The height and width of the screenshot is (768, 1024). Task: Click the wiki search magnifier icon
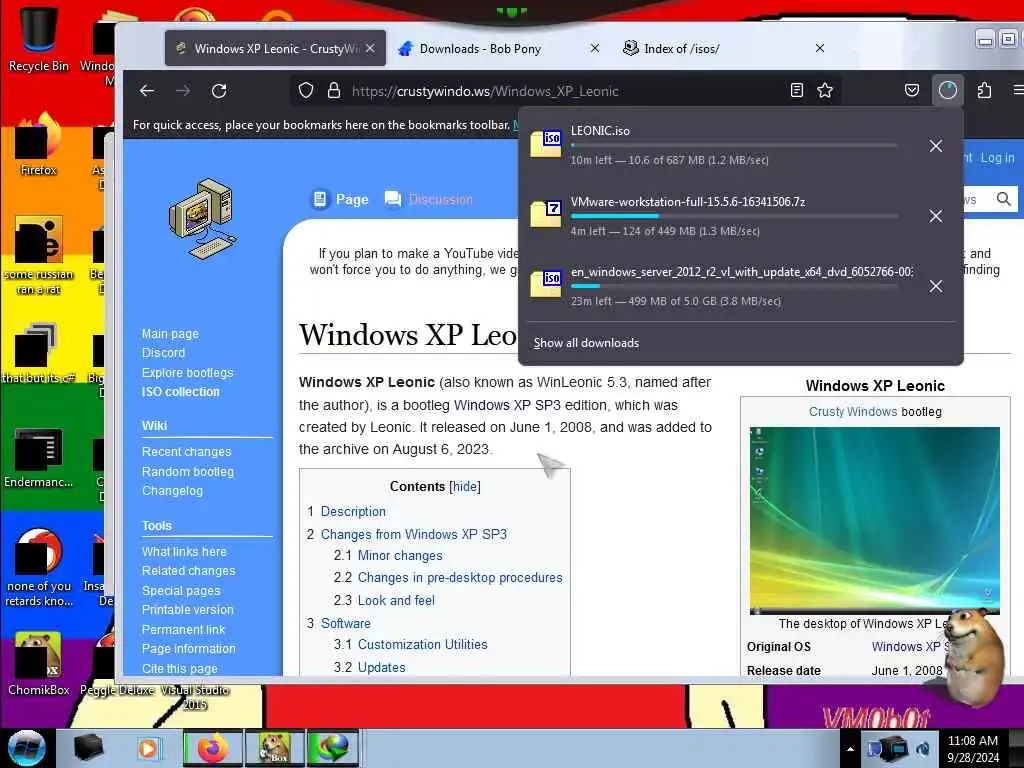click(x=1004, y=199)
